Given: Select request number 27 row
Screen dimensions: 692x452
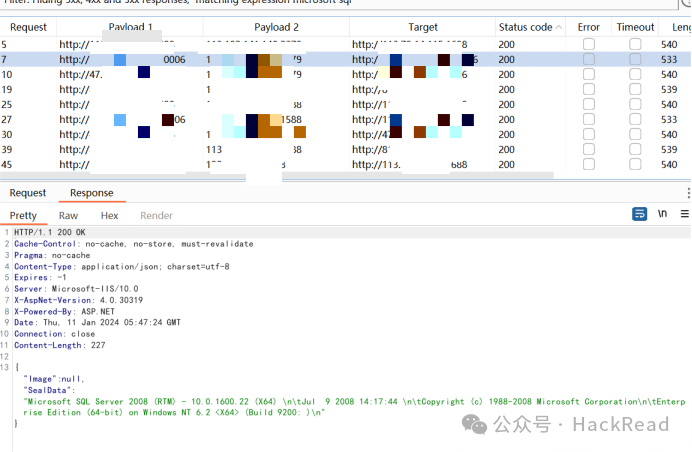Looking at the screenshot, I should click(346, 119).
